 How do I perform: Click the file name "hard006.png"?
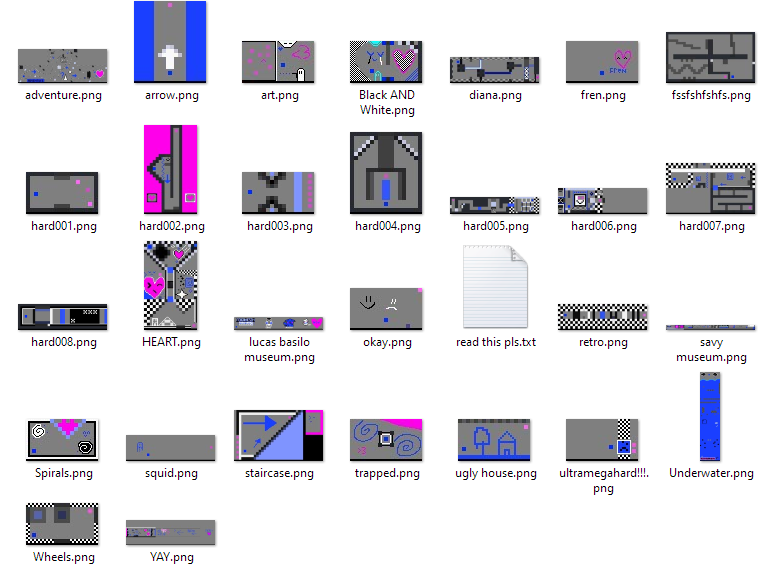pos(604,226)
